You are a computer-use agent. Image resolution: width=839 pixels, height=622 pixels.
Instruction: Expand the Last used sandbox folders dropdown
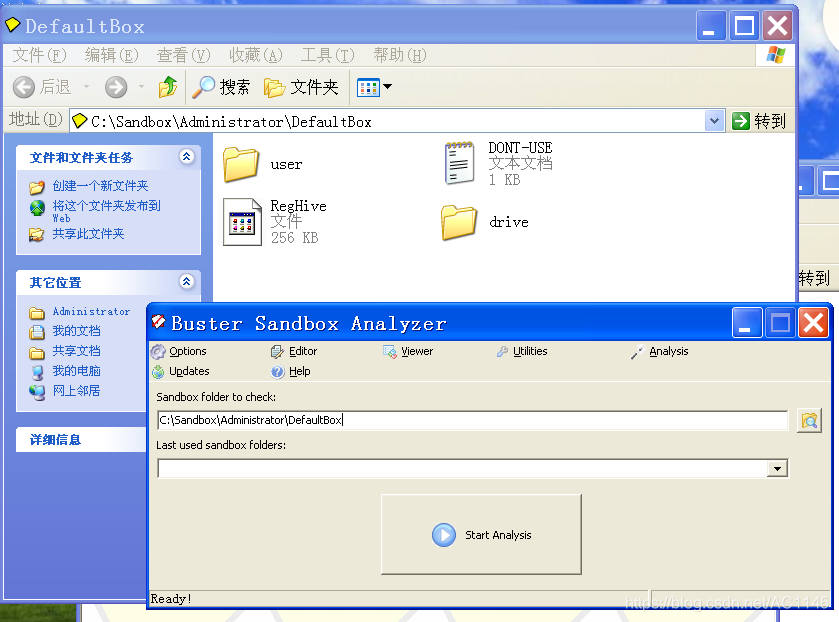[x=777, y=468]
